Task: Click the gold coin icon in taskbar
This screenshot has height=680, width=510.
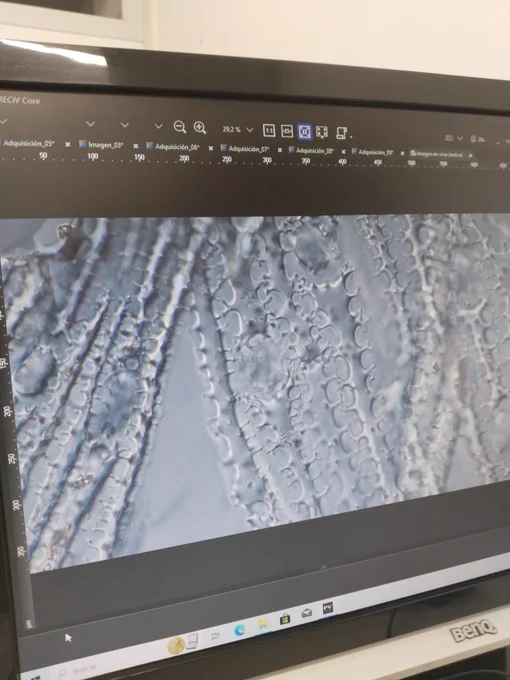Action: click(176, 645)
